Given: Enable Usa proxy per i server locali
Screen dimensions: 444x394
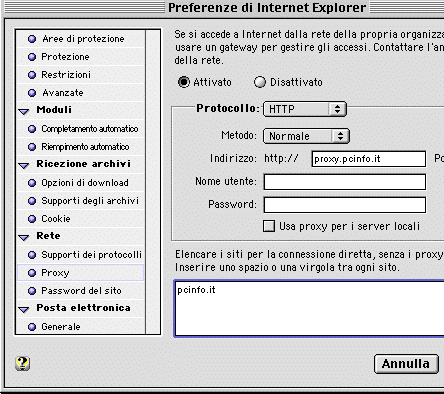Looking at the screenshot, I should point(269,226).
